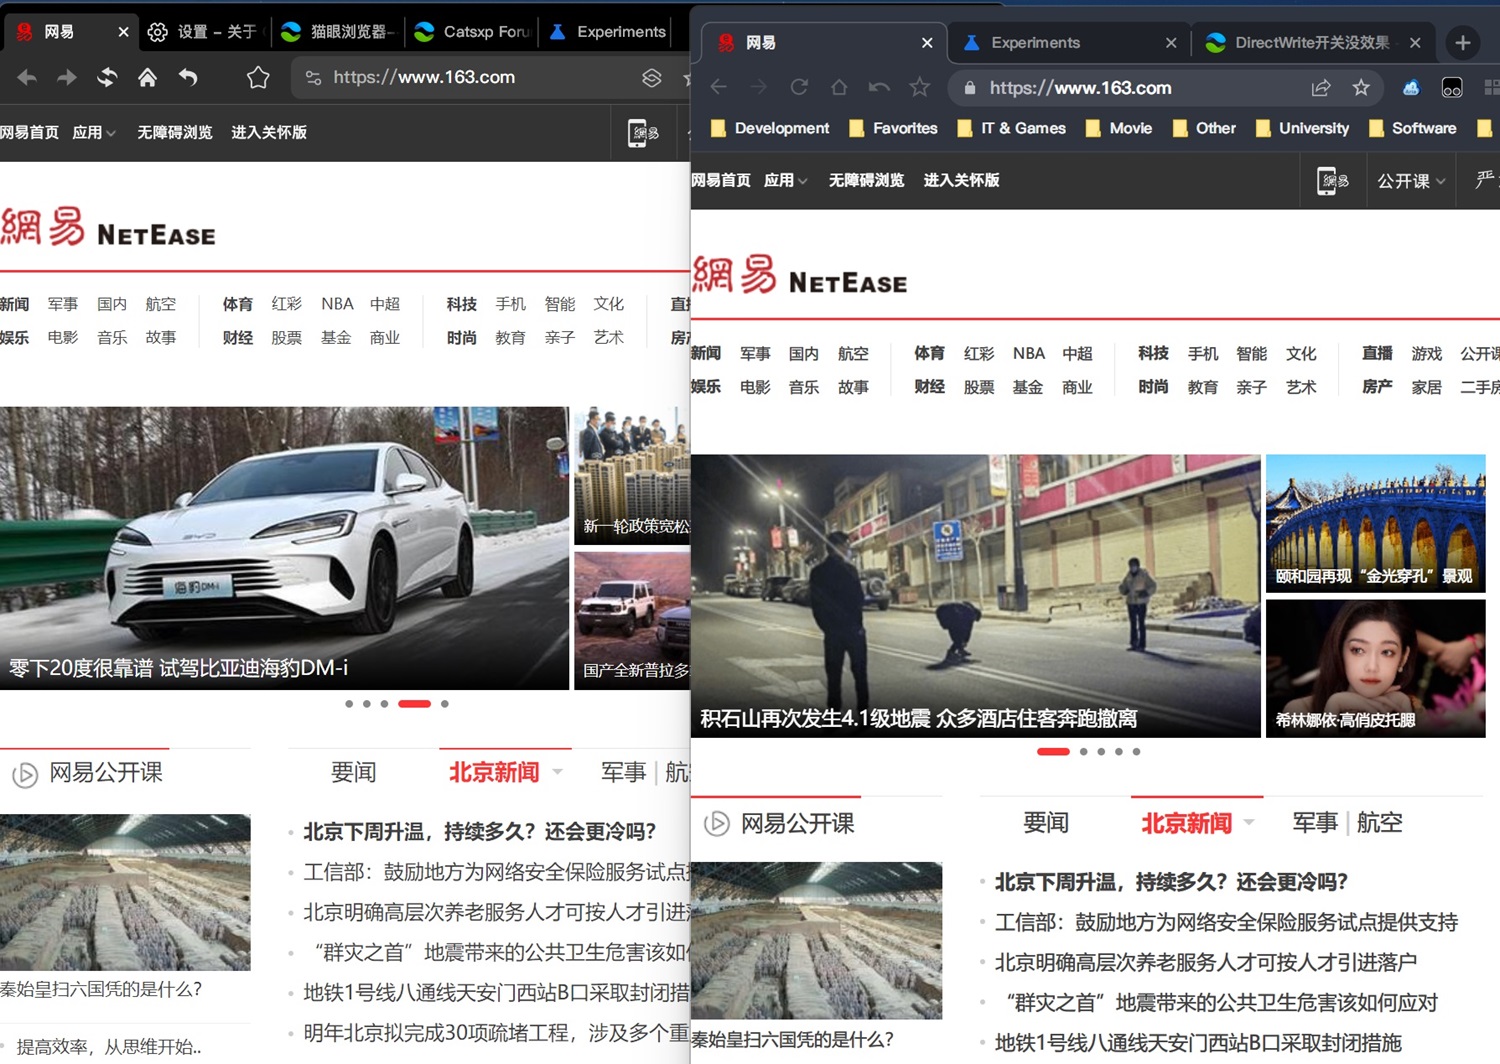Close Experiments tab in right window
Viewport: 1500px width, 1064px height.
(1171, 43)
